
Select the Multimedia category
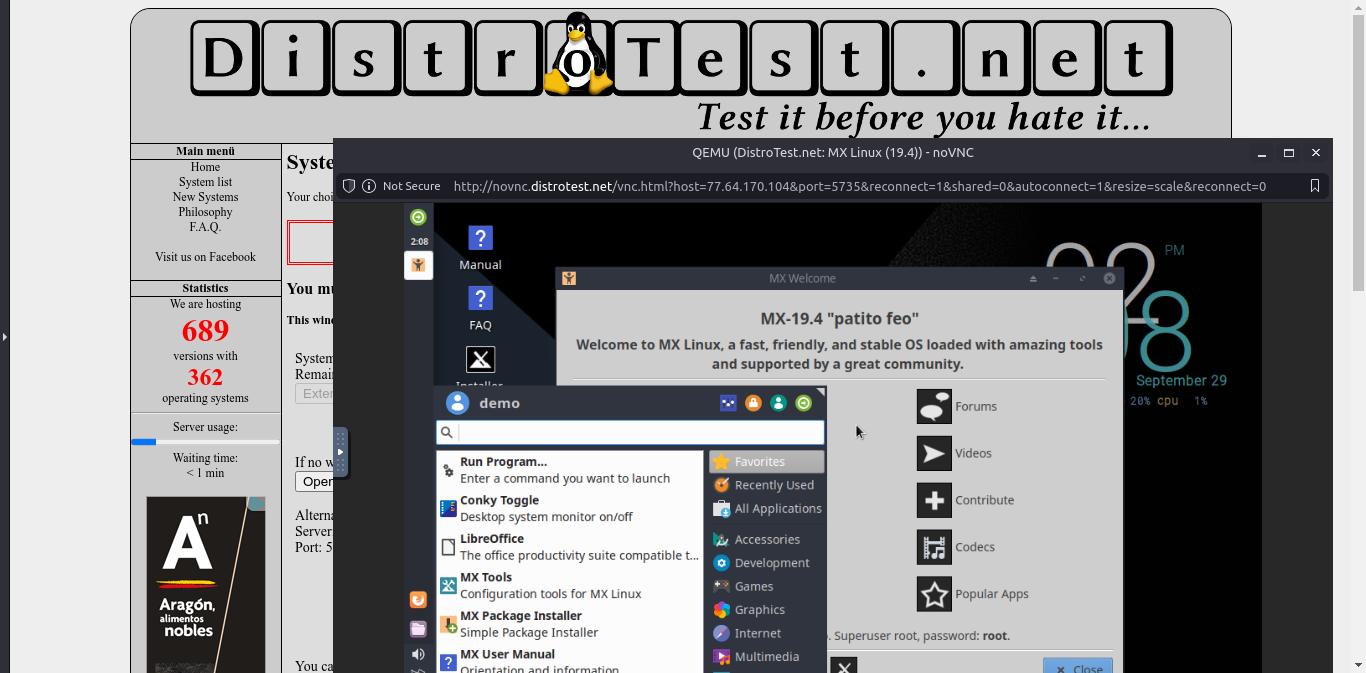click(767, 656)
